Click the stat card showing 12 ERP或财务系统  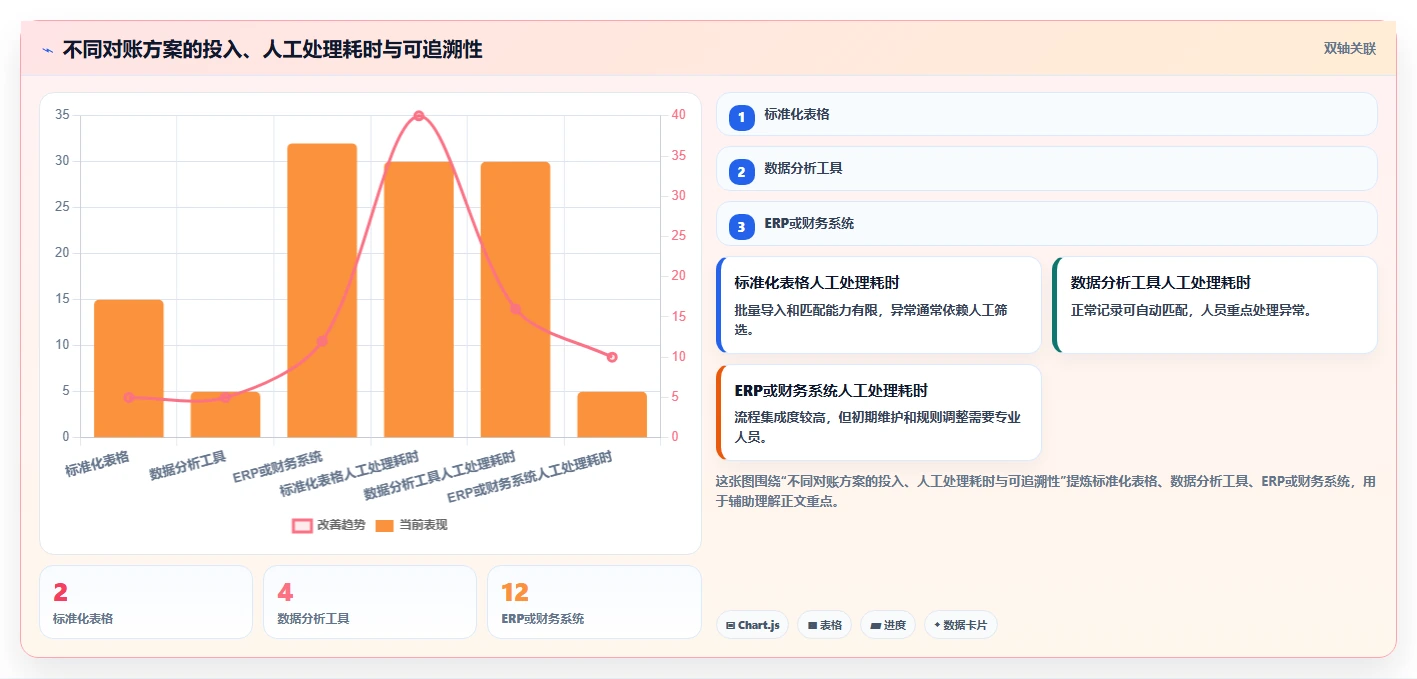[x=594, y=602]
